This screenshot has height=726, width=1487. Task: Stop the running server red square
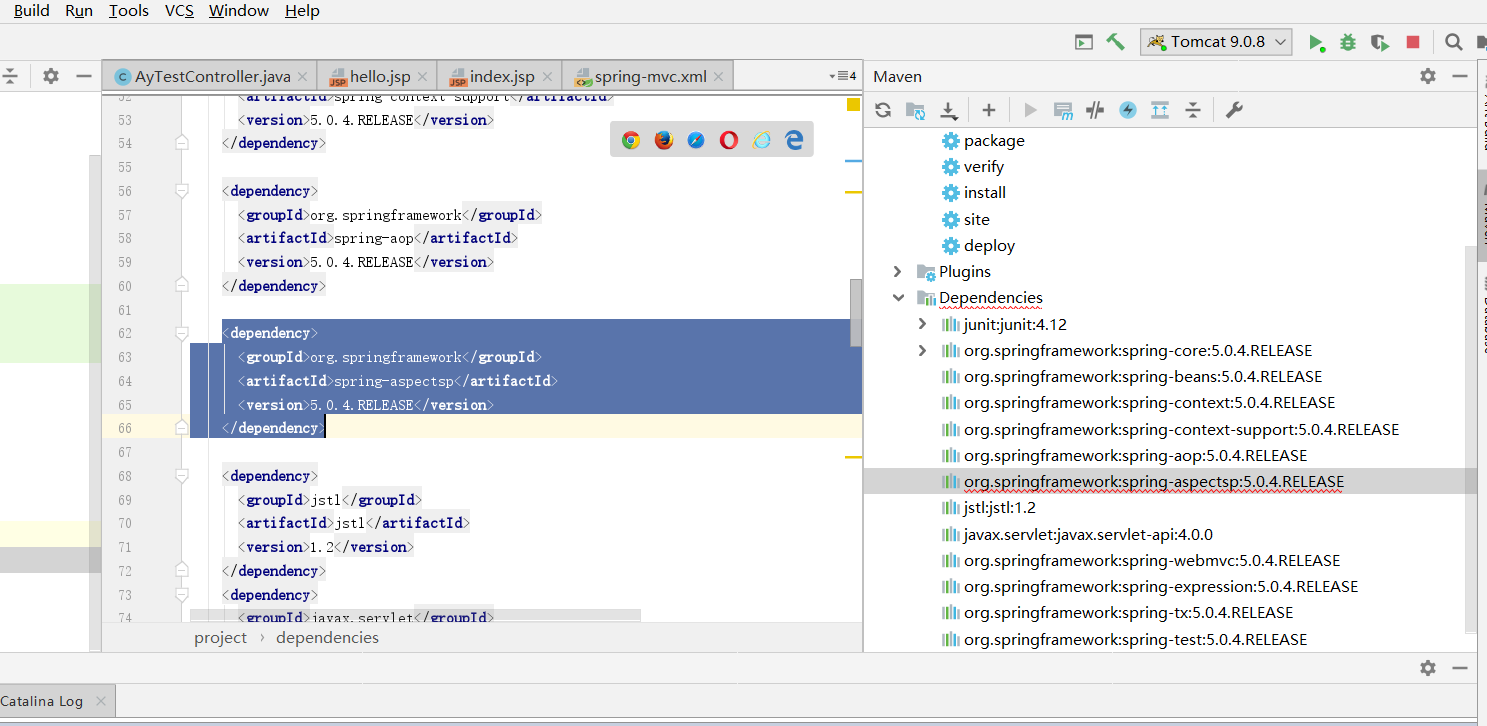[x=1413, y=42]
